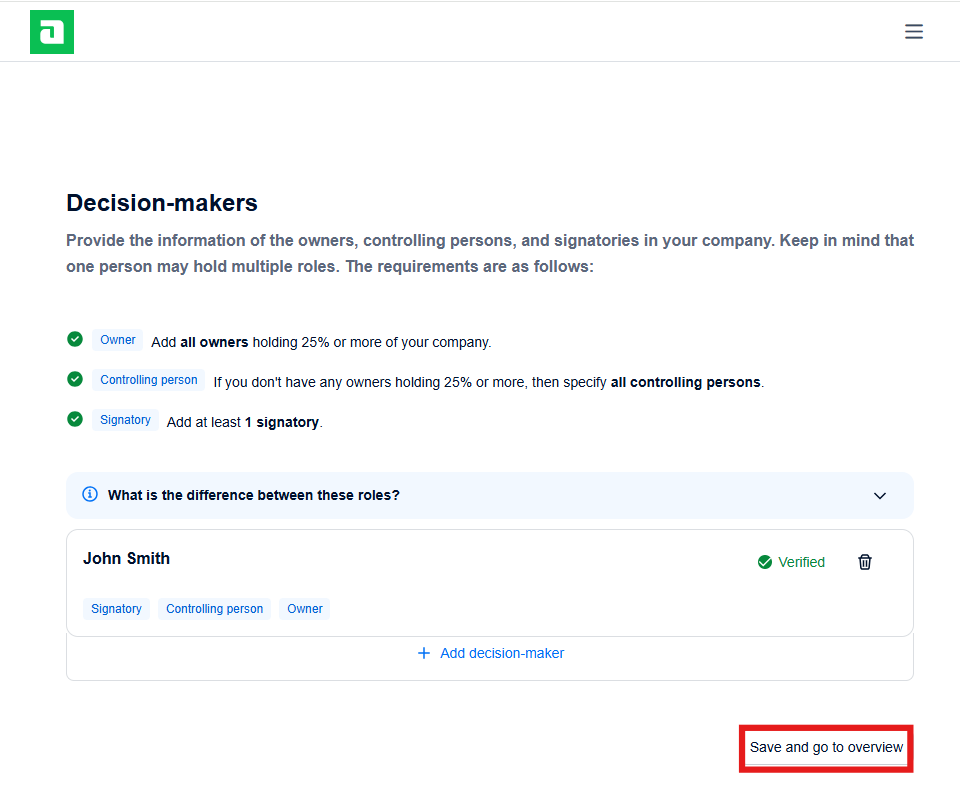Click green checkmark next to Owner requirement
This screenshot has height=800, width=960.
click(75, 339)
